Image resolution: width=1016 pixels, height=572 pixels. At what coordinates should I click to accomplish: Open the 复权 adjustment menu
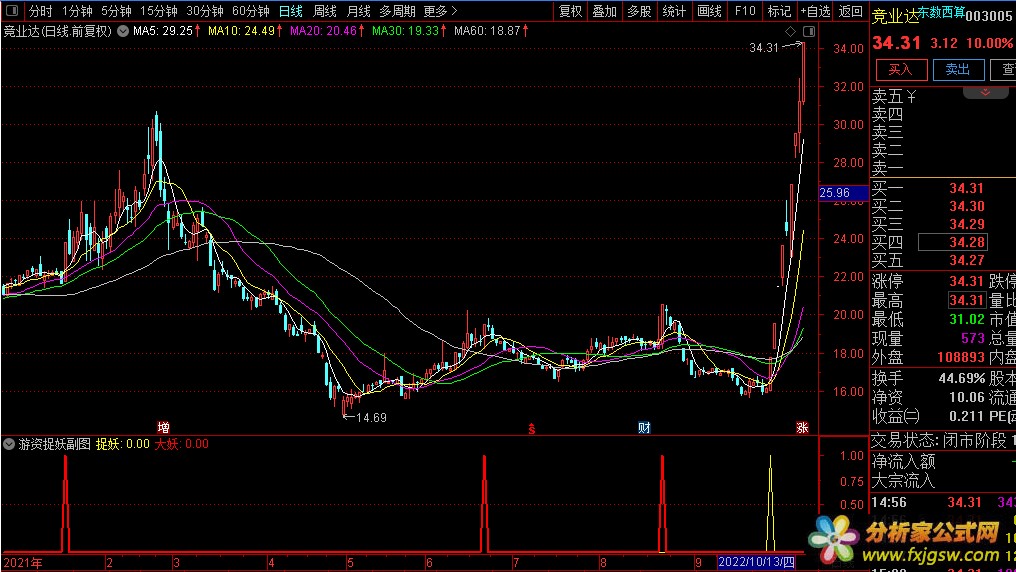click(x=571, y=11)
